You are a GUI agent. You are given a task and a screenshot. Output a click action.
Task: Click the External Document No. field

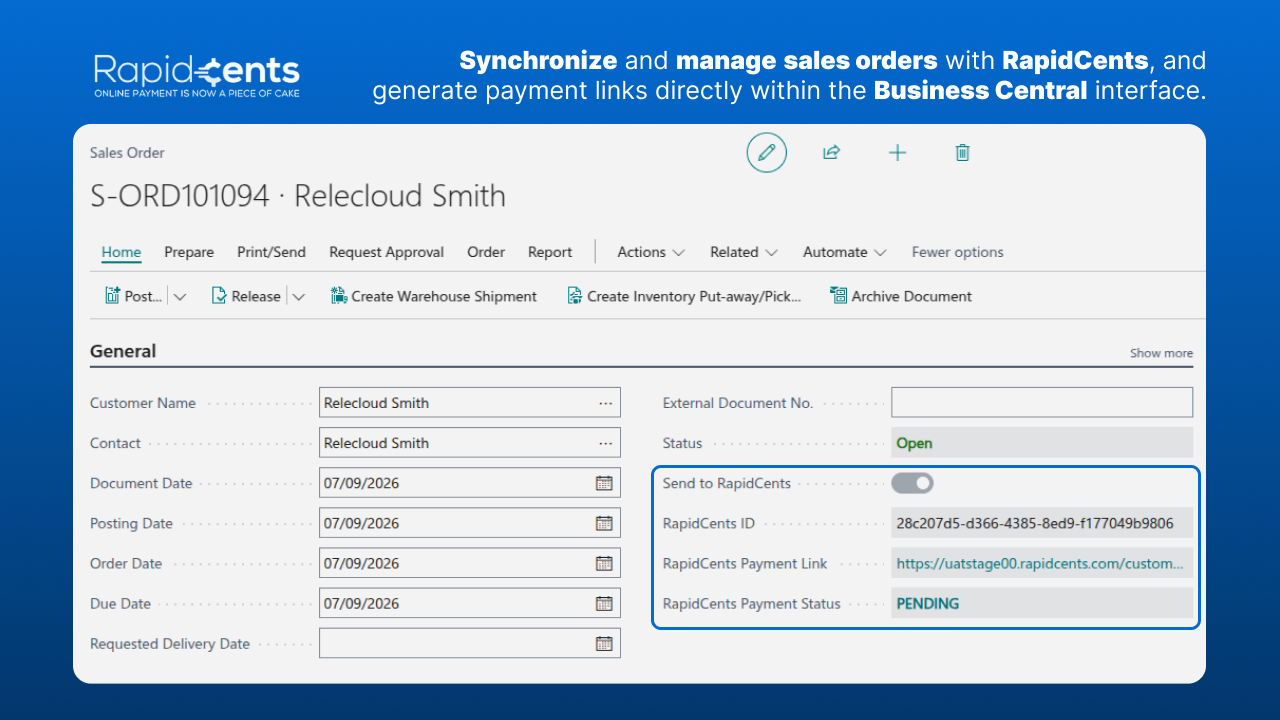tap(1042, 402)
